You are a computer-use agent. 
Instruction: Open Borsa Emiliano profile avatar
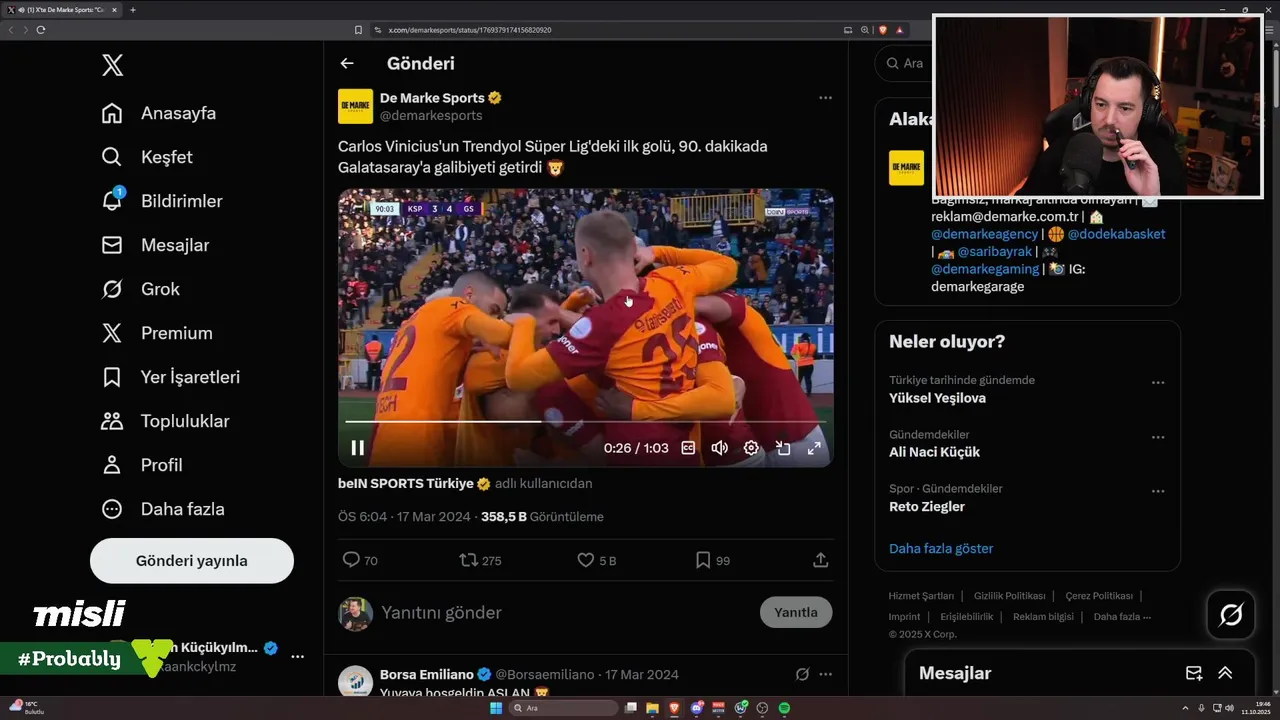coord(355,681)
